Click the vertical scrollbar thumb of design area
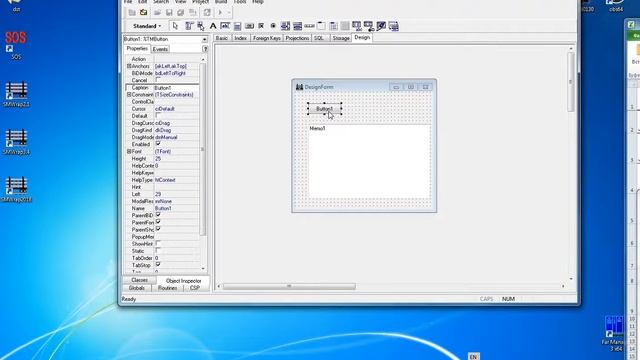This screenshot has width=640, height=360. (571, 82)
